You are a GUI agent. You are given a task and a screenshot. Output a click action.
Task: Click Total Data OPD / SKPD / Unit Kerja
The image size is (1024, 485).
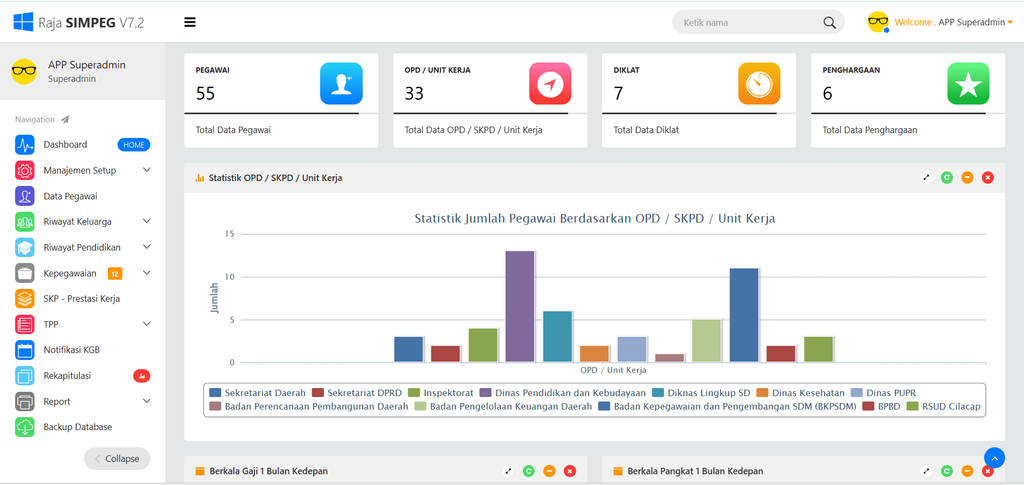click(x=473, y=130)
